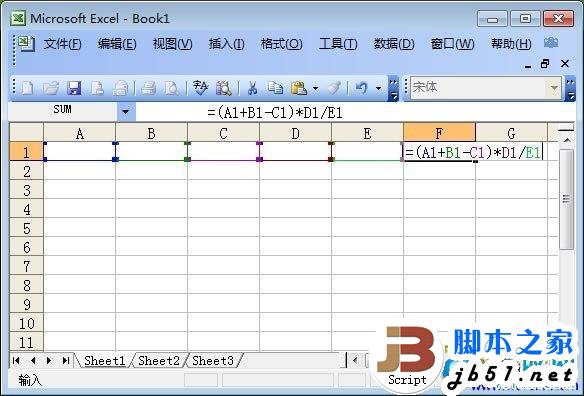Click the vertical scrollbar thumb
Screen dimensions: 584x396
(x=566, y=199)
